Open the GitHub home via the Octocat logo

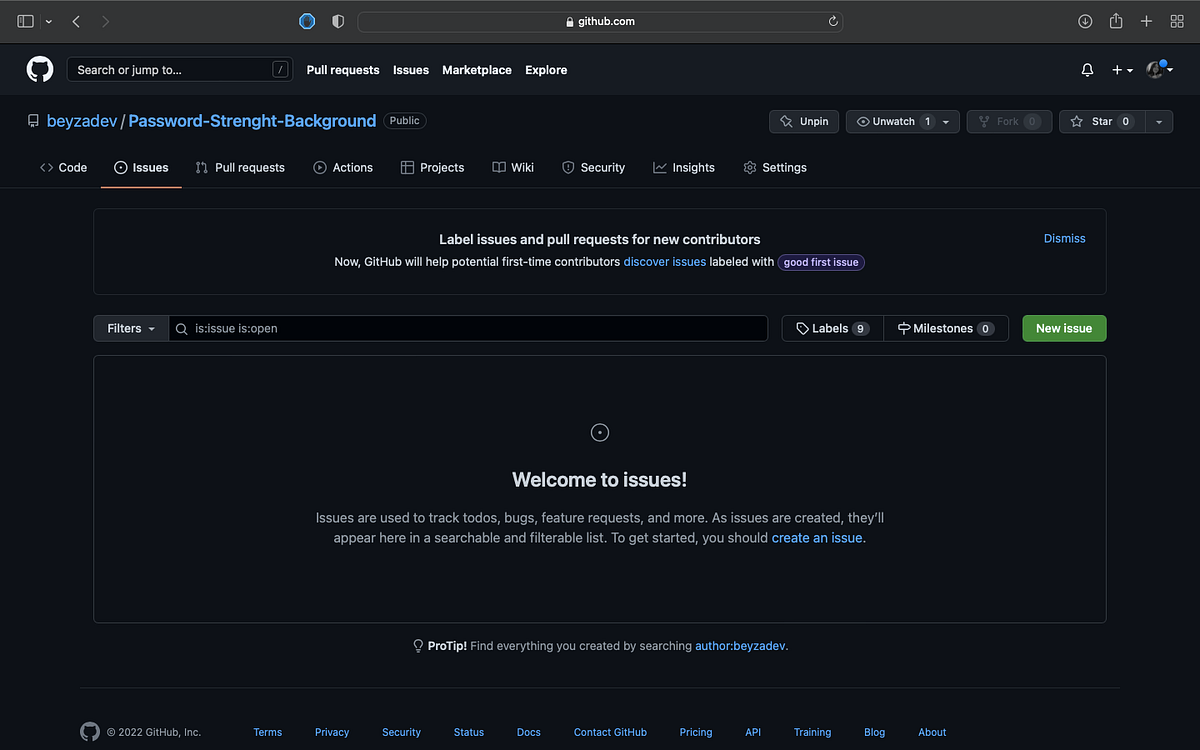[40, 69]
